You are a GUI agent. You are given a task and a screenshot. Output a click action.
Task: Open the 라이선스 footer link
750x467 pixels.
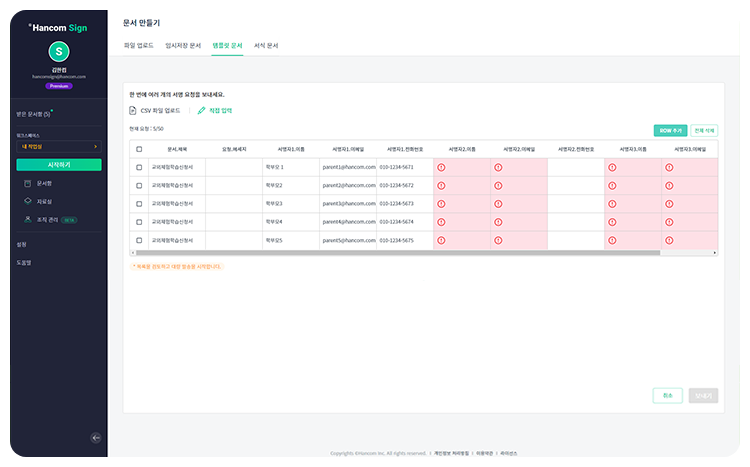click(508, 453)
